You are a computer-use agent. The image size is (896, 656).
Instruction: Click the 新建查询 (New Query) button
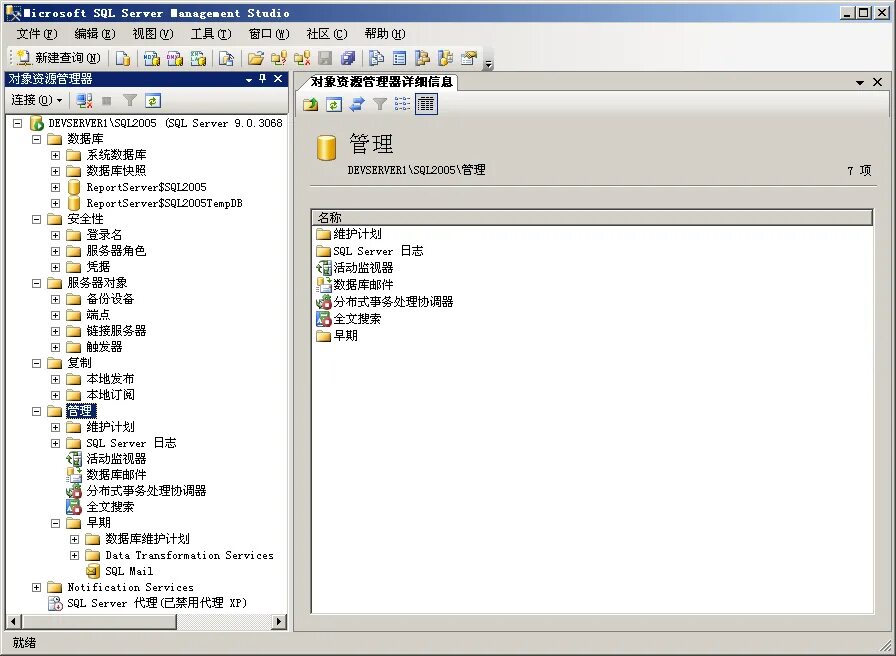[58, 58]
